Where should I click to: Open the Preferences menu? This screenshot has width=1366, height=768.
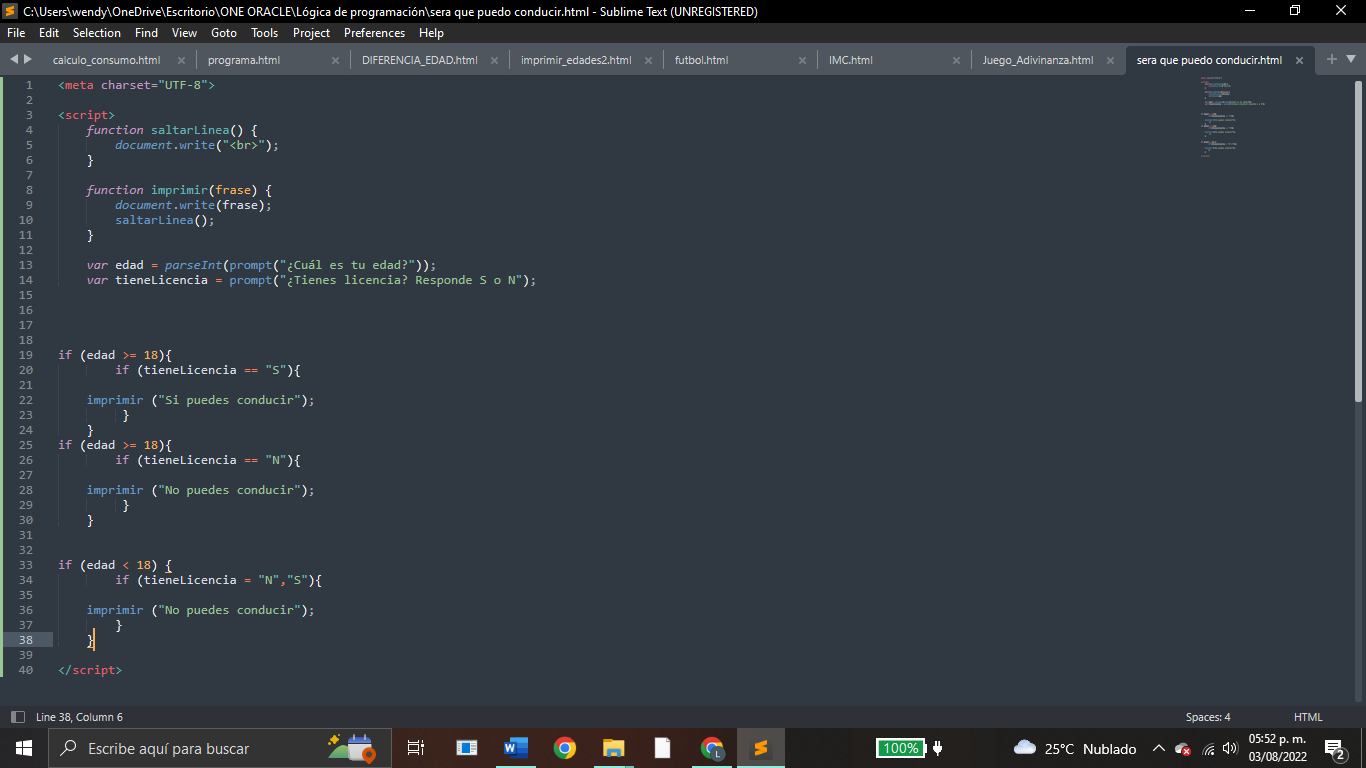pyautogui.click(x=375, y=33)
